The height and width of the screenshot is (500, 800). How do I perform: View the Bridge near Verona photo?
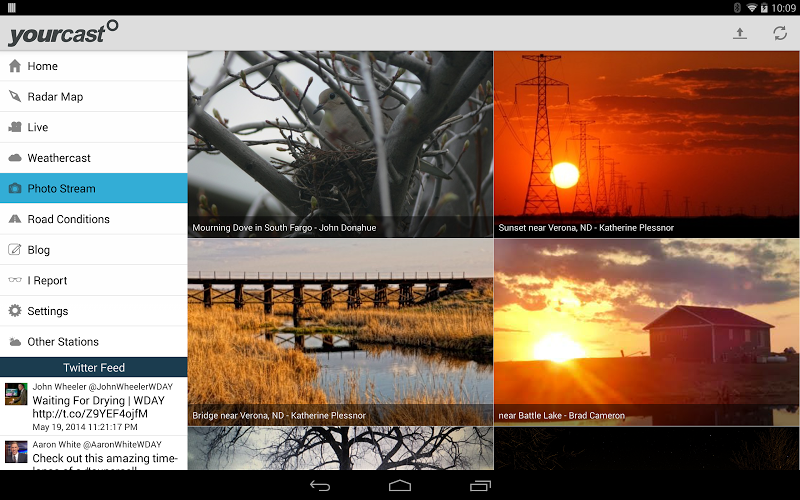click(340, 332)
